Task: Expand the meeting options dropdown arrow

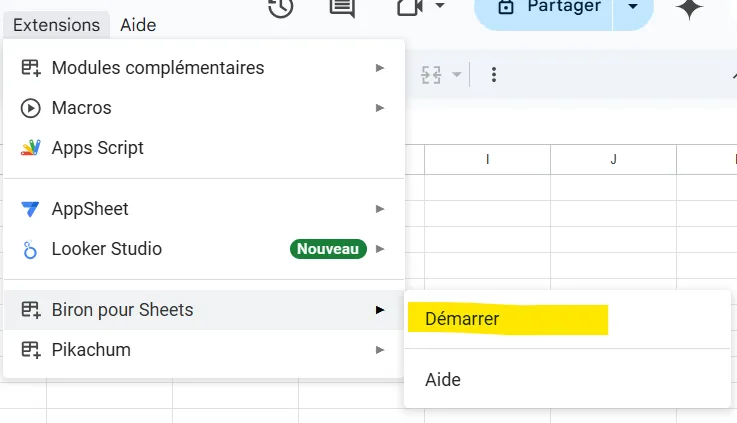Action: tap(440, 6)
